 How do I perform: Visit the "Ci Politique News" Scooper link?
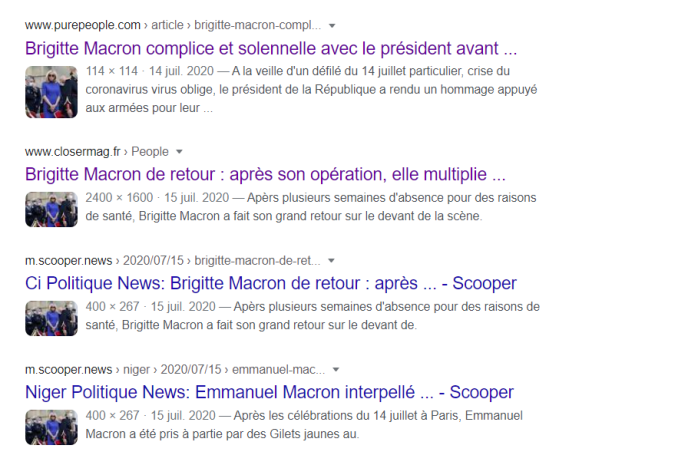pyautogui.click(x=270, y=283)
